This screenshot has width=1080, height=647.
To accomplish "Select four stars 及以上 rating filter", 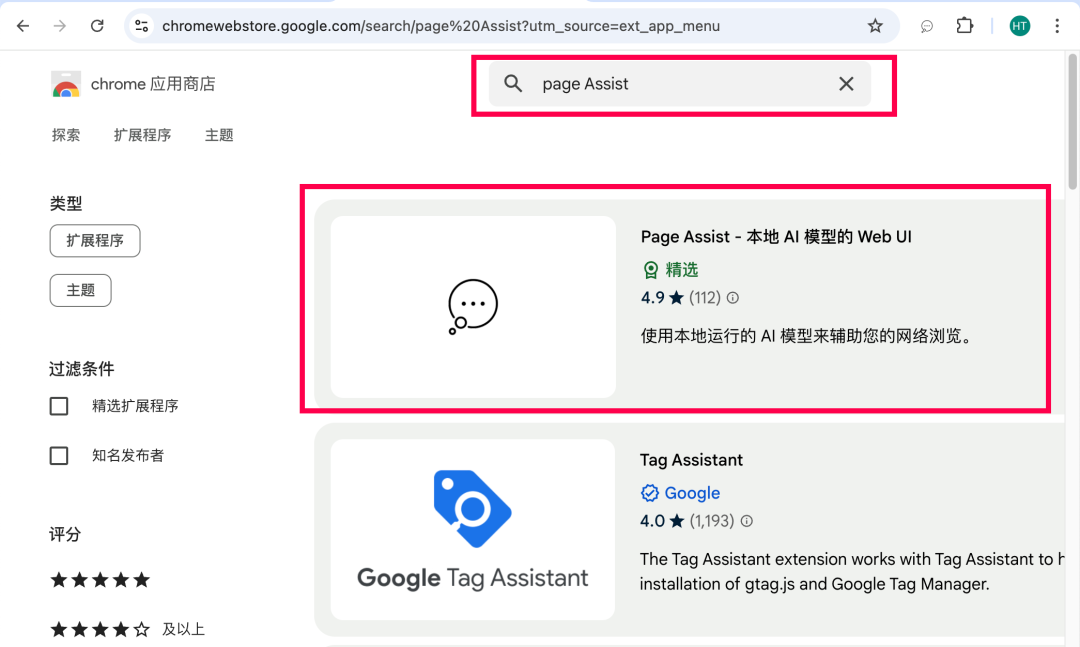I will click(127, 629).
